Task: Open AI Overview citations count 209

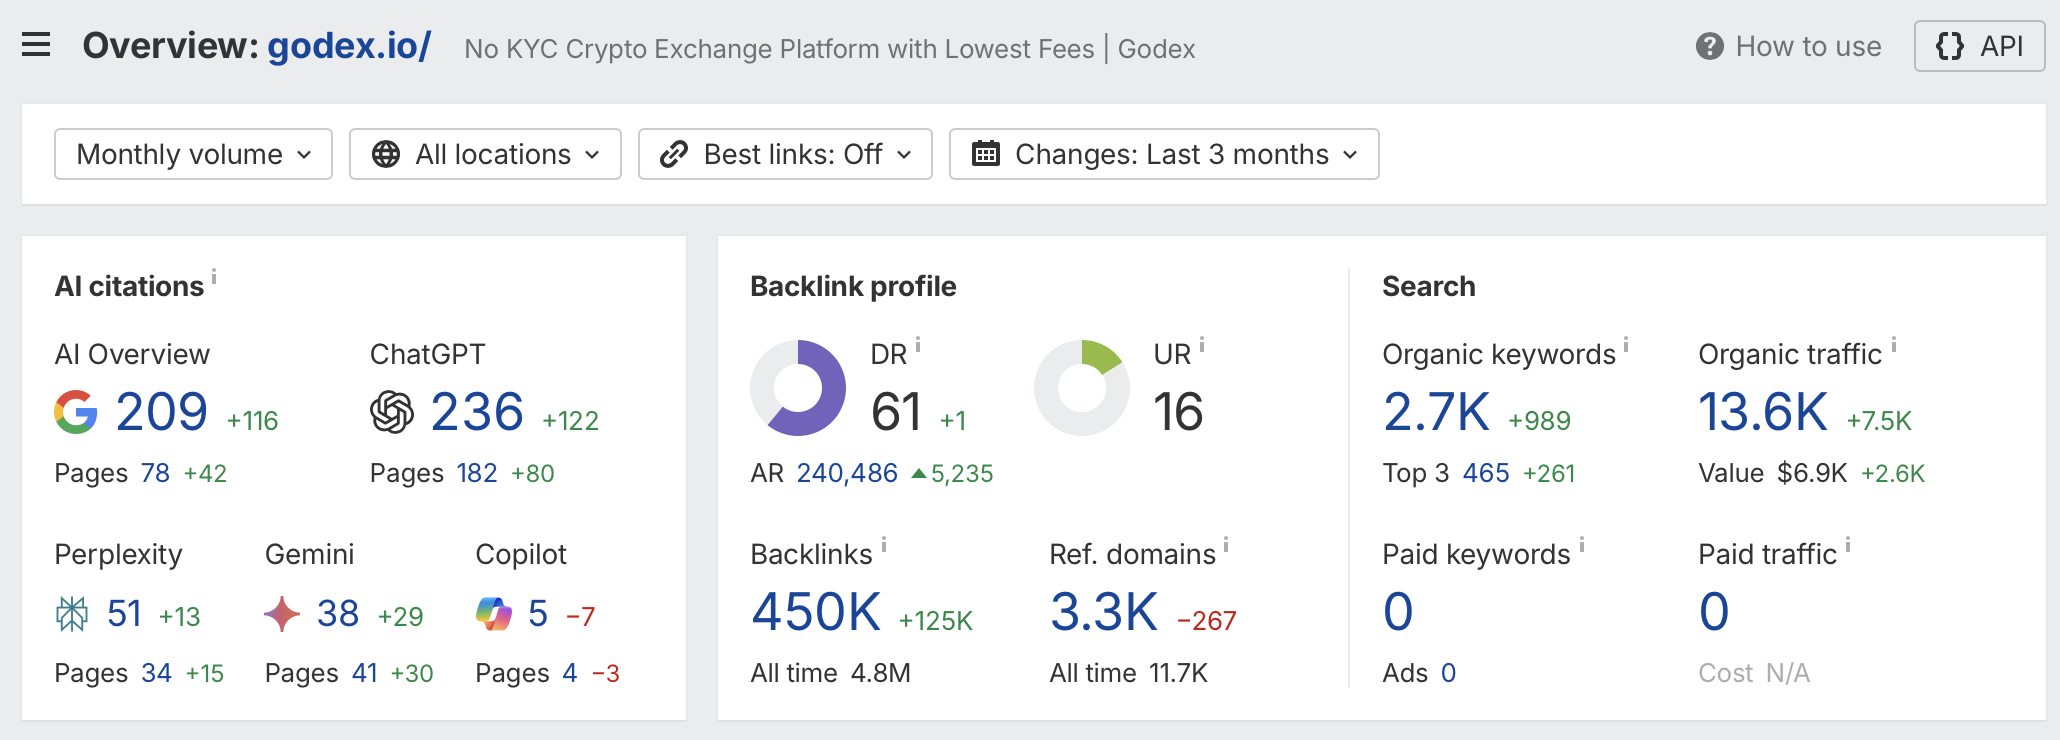Action: 162,412
